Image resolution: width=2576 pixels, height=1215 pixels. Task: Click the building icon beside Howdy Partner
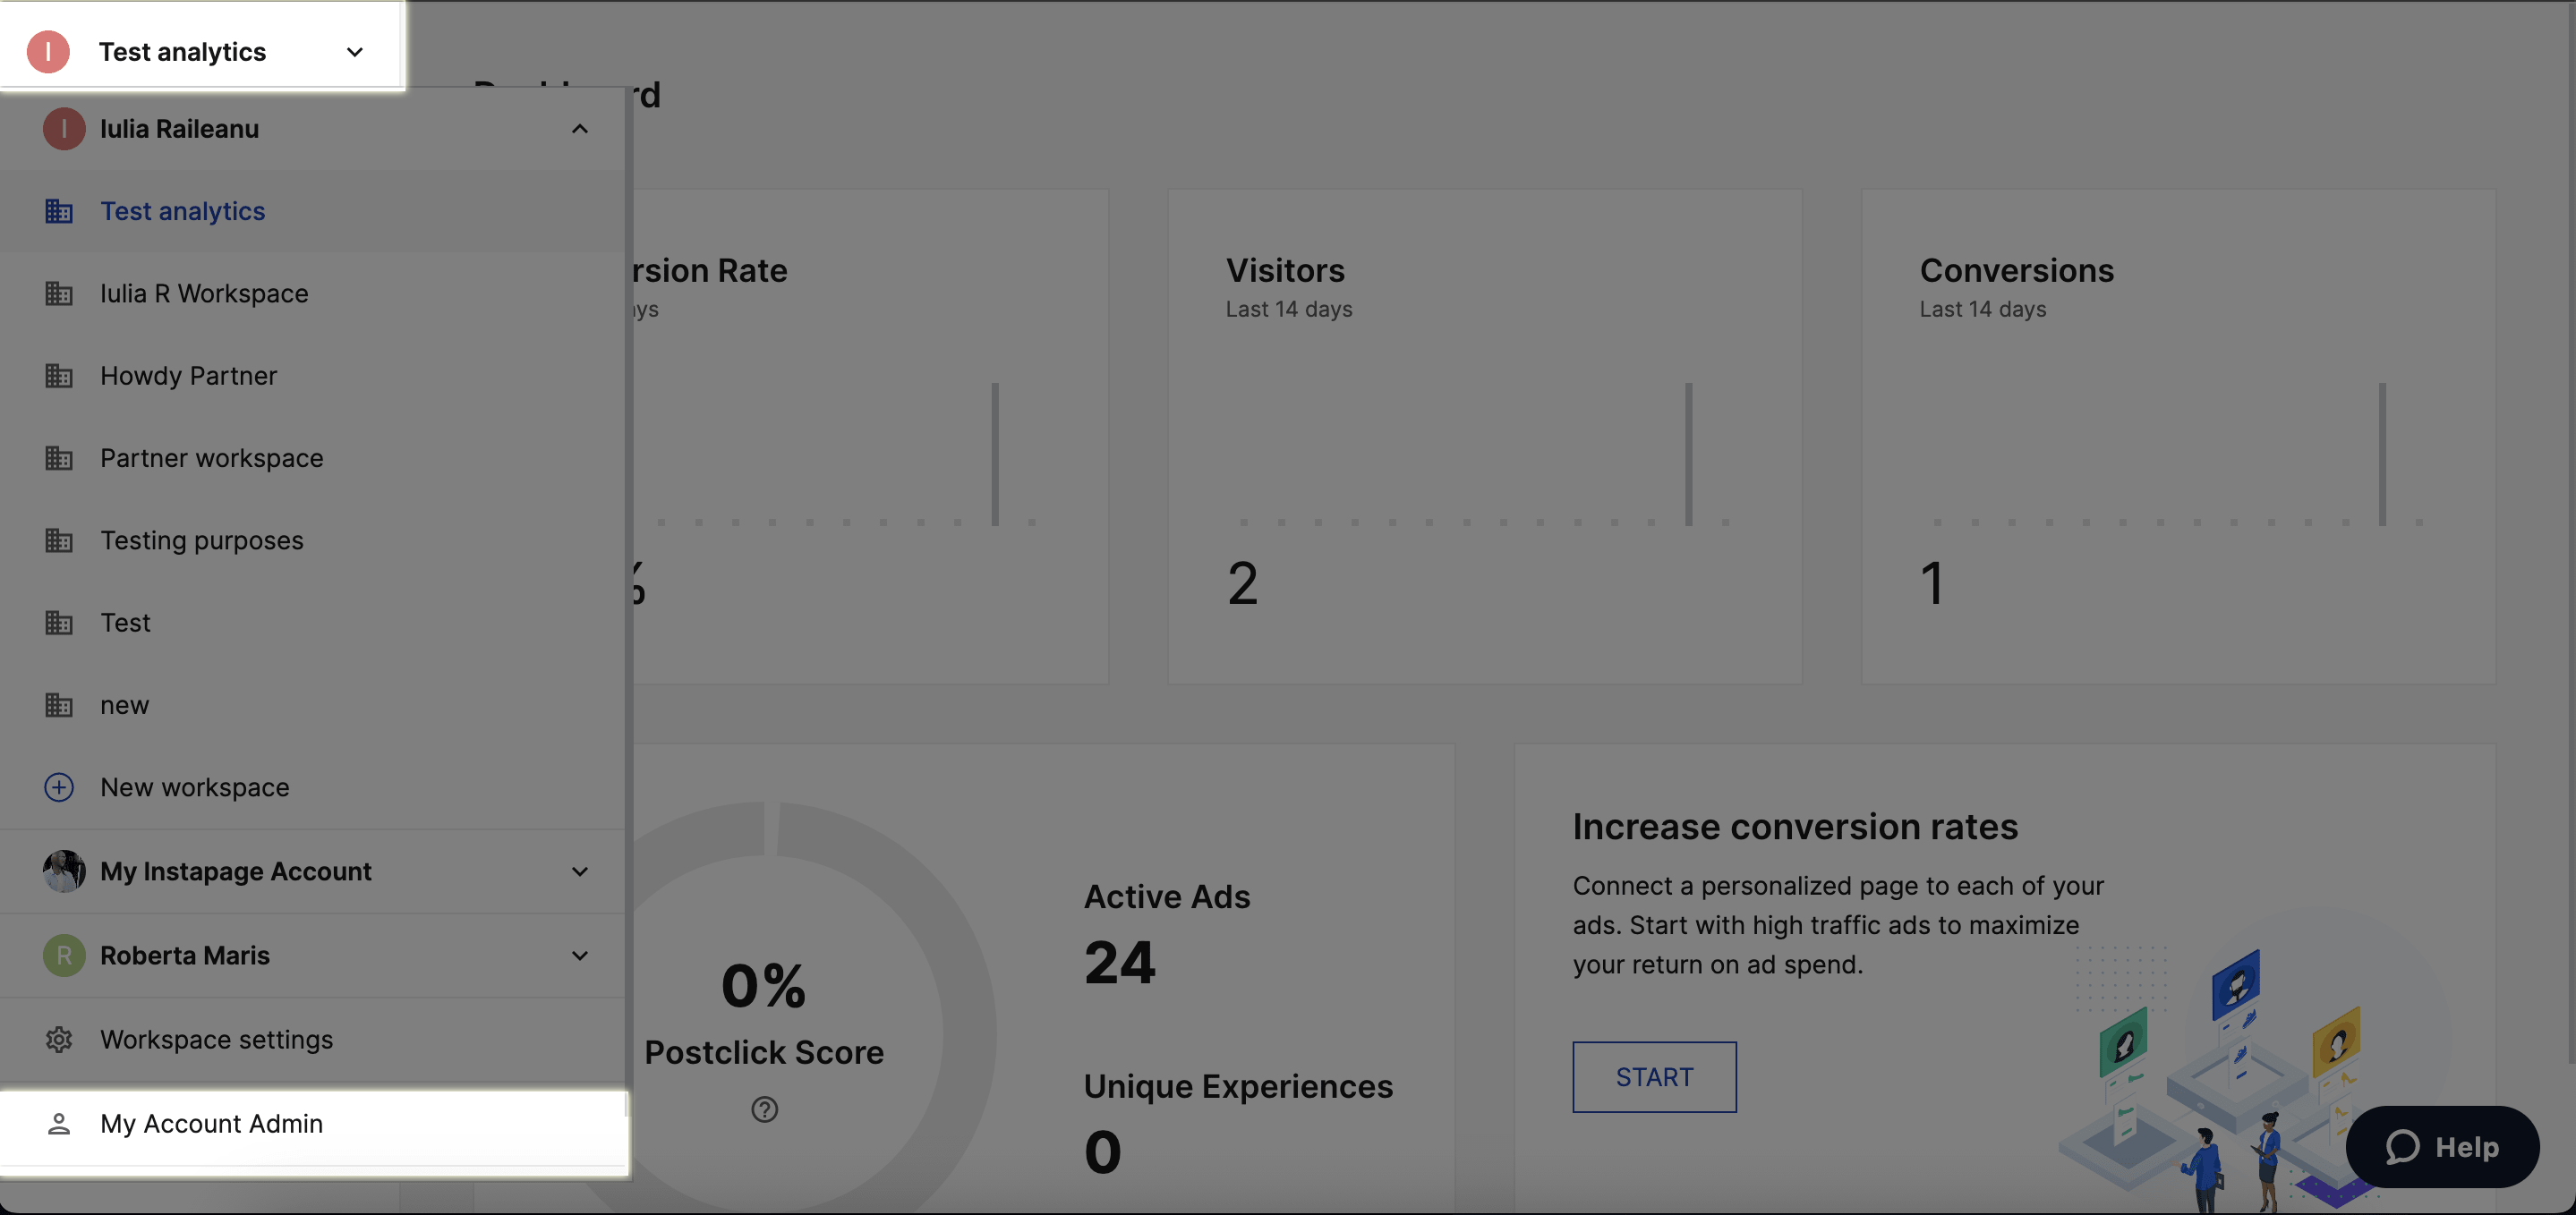point(59,375)
